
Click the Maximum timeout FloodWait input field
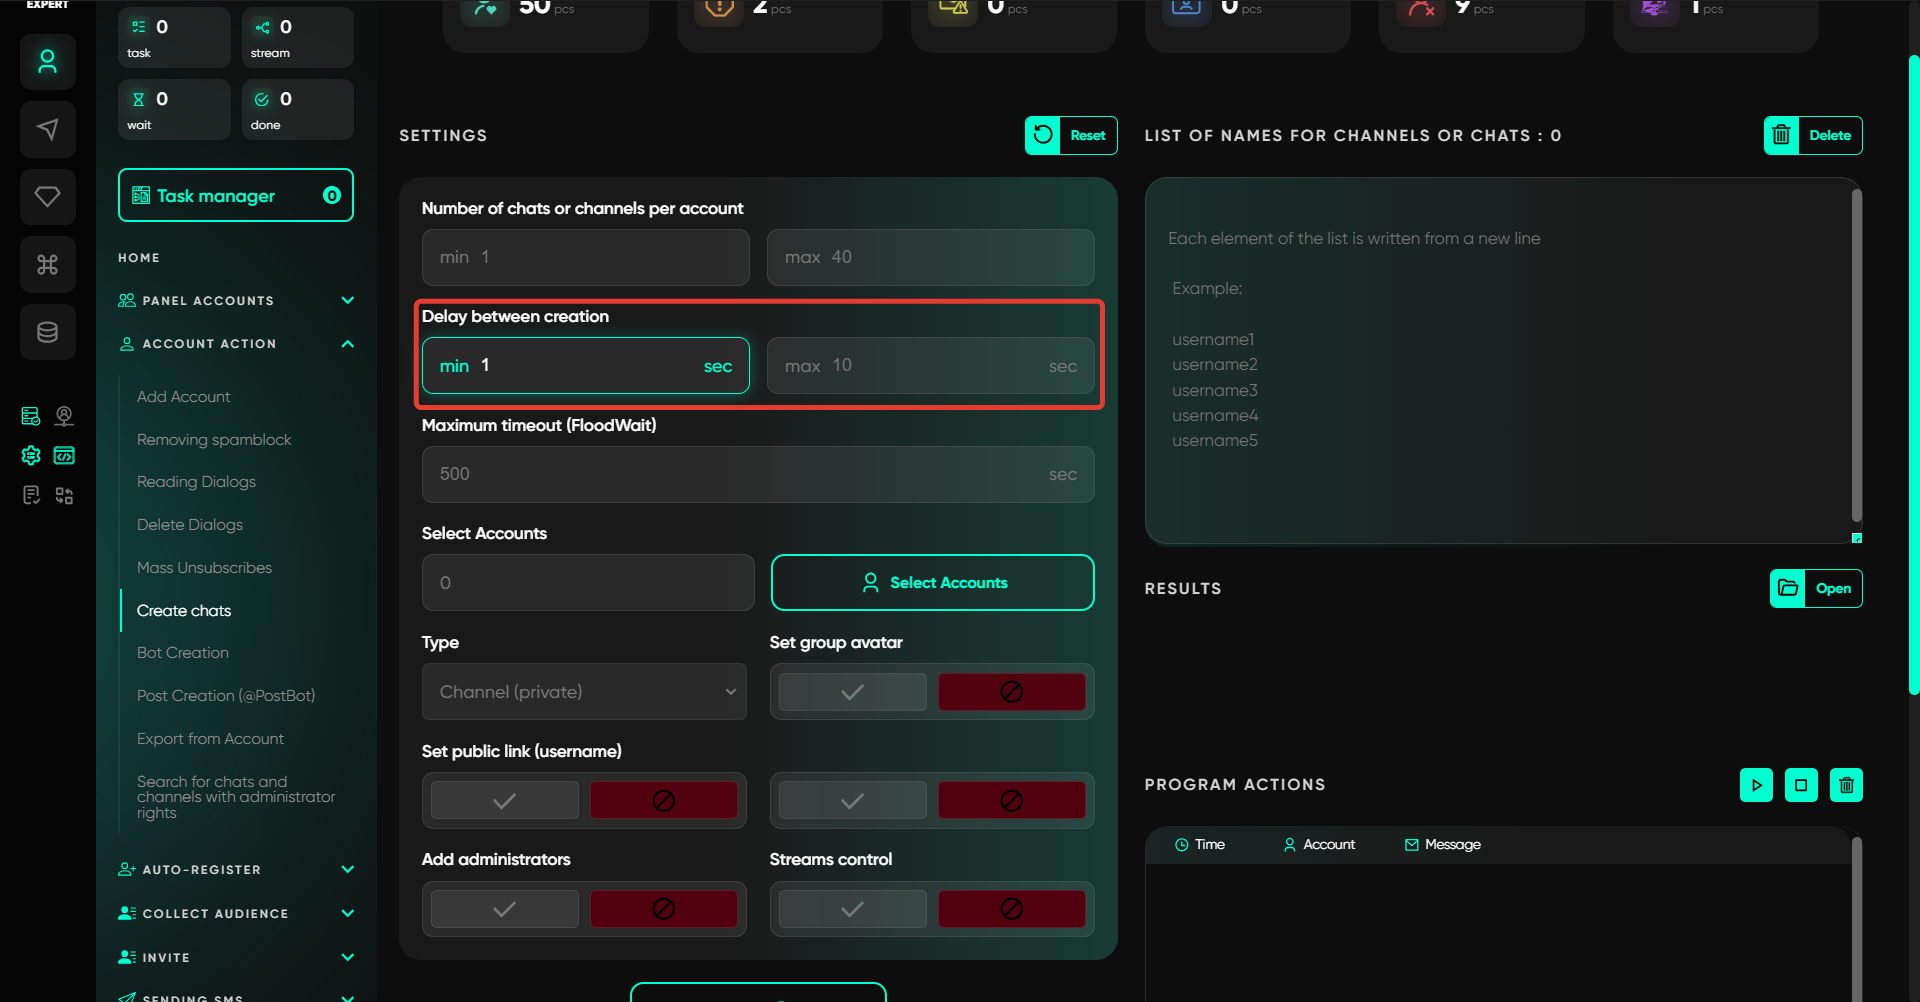pos(740,474)
